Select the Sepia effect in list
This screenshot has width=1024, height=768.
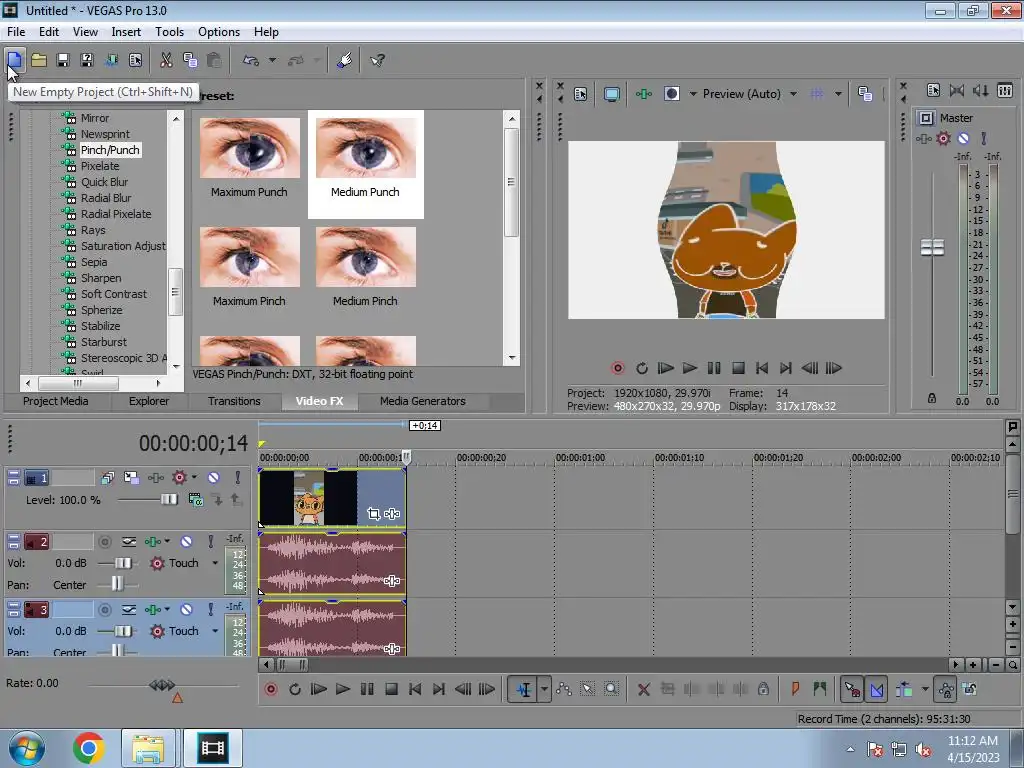pos(94,262)
